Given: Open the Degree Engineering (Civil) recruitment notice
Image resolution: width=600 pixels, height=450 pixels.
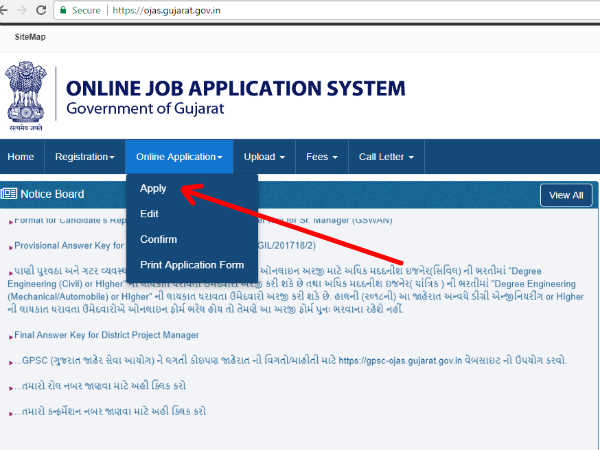Looking at the screenshot, I should (295, 290).
